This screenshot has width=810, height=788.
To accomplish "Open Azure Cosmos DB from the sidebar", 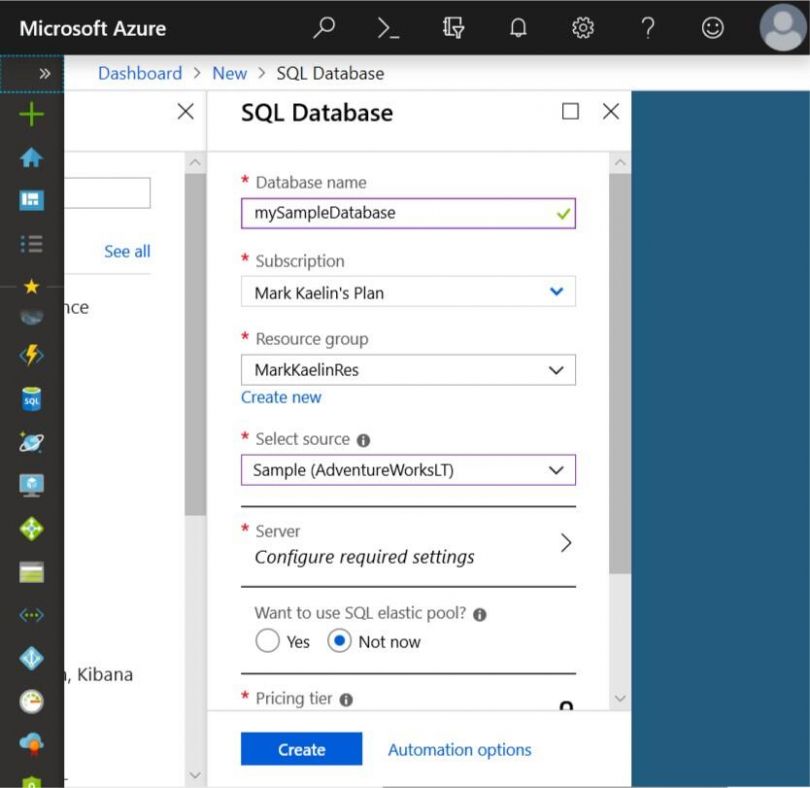I will tap(31, 442).
